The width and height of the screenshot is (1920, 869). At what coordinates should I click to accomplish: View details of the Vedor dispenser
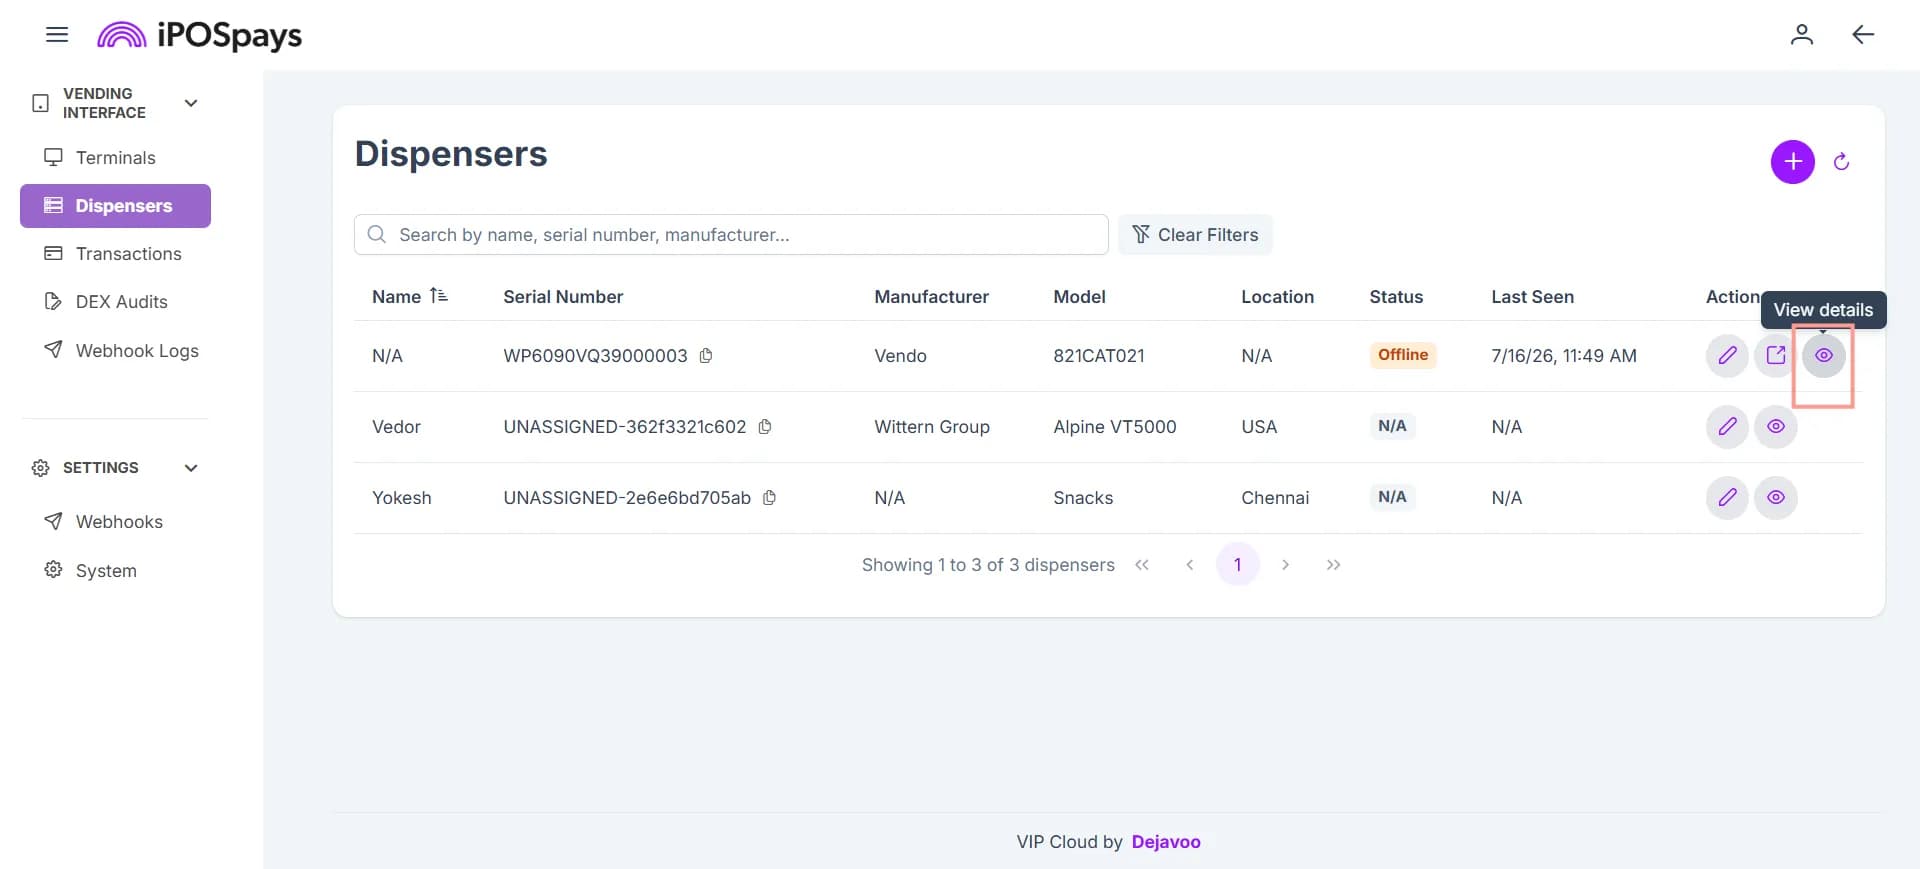pos(1775,427)
